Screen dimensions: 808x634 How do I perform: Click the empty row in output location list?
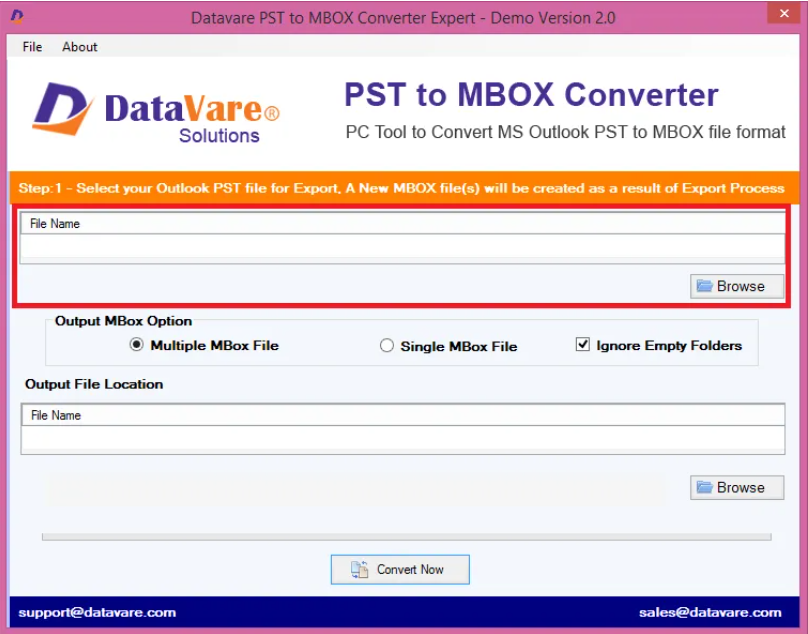click(x=403, y=439)
